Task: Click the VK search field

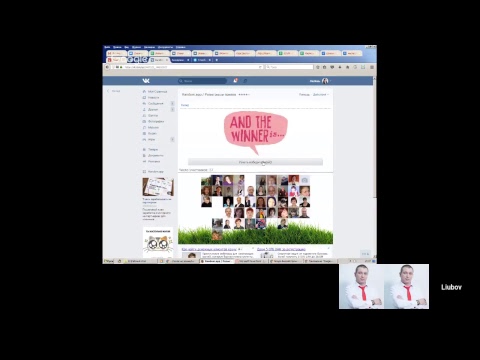Action: point(202,81)
